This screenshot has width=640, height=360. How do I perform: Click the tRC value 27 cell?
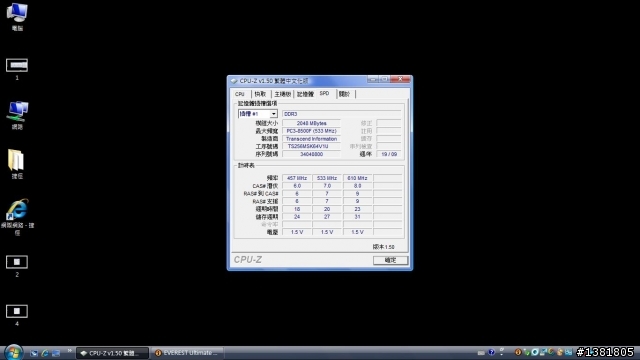(327, 217)
